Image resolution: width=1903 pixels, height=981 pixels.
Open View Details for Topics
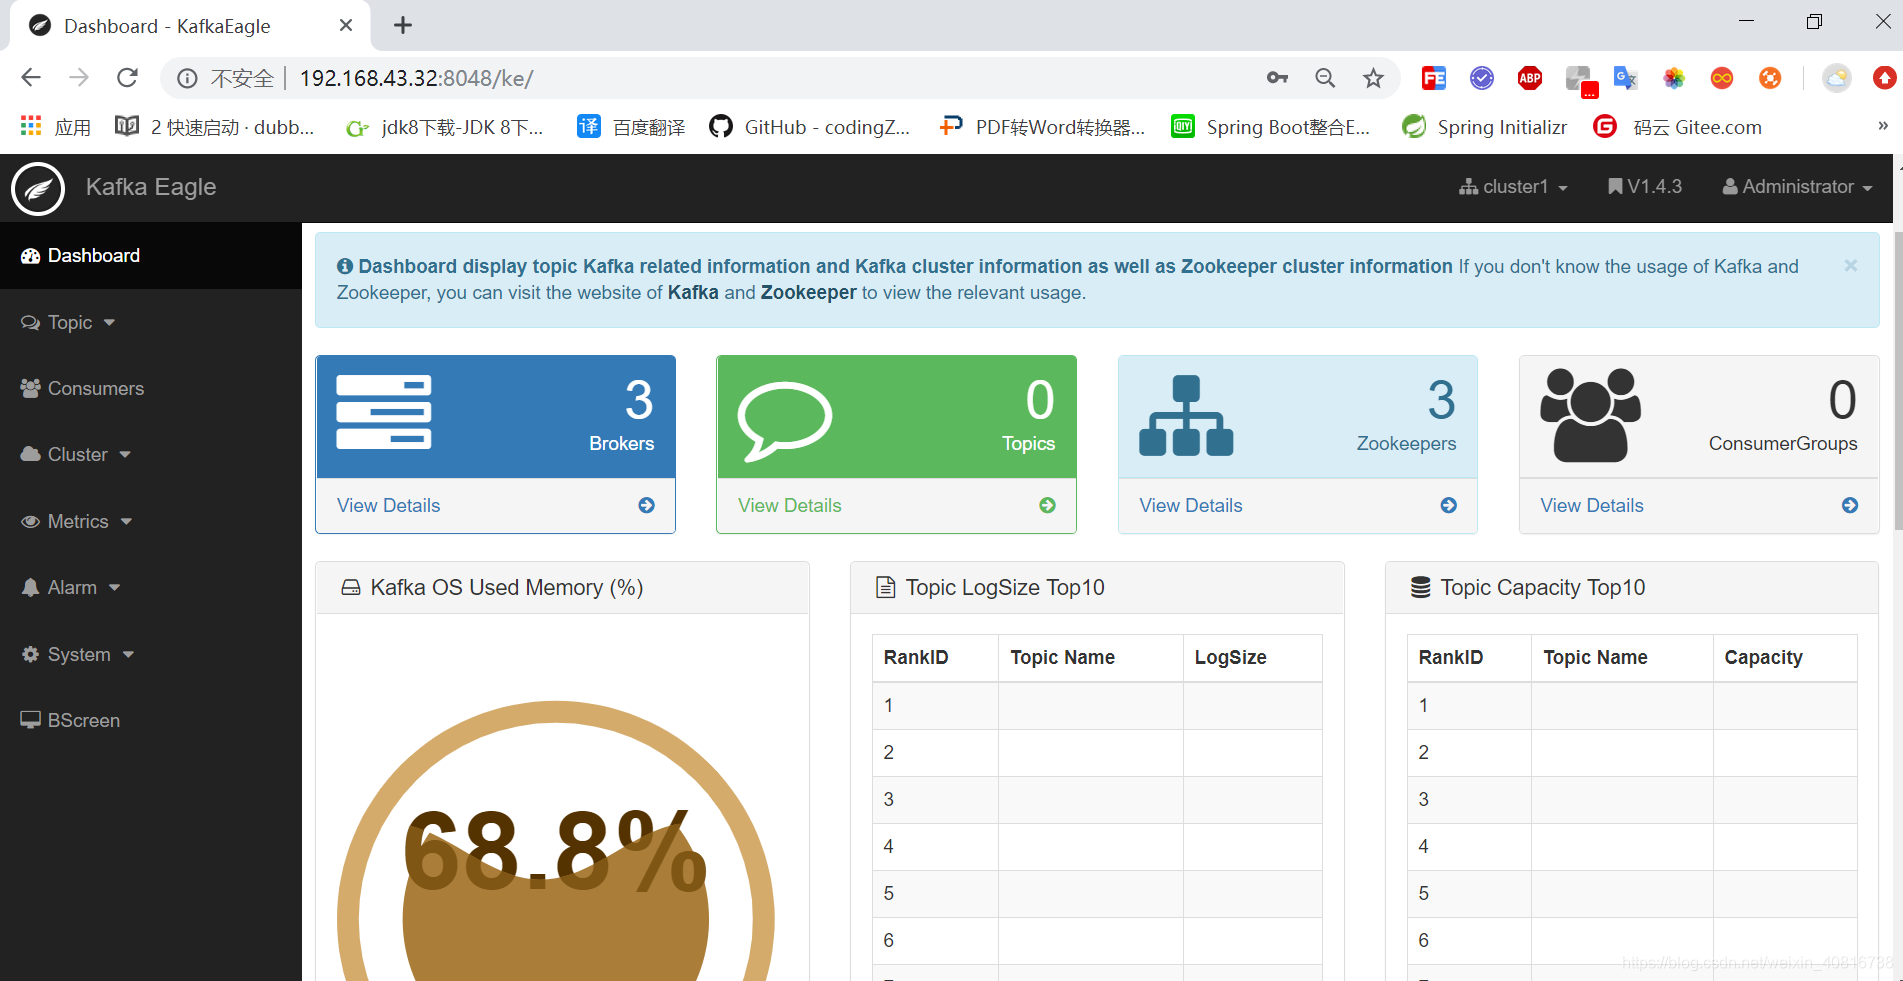click(x=790, y=506)
